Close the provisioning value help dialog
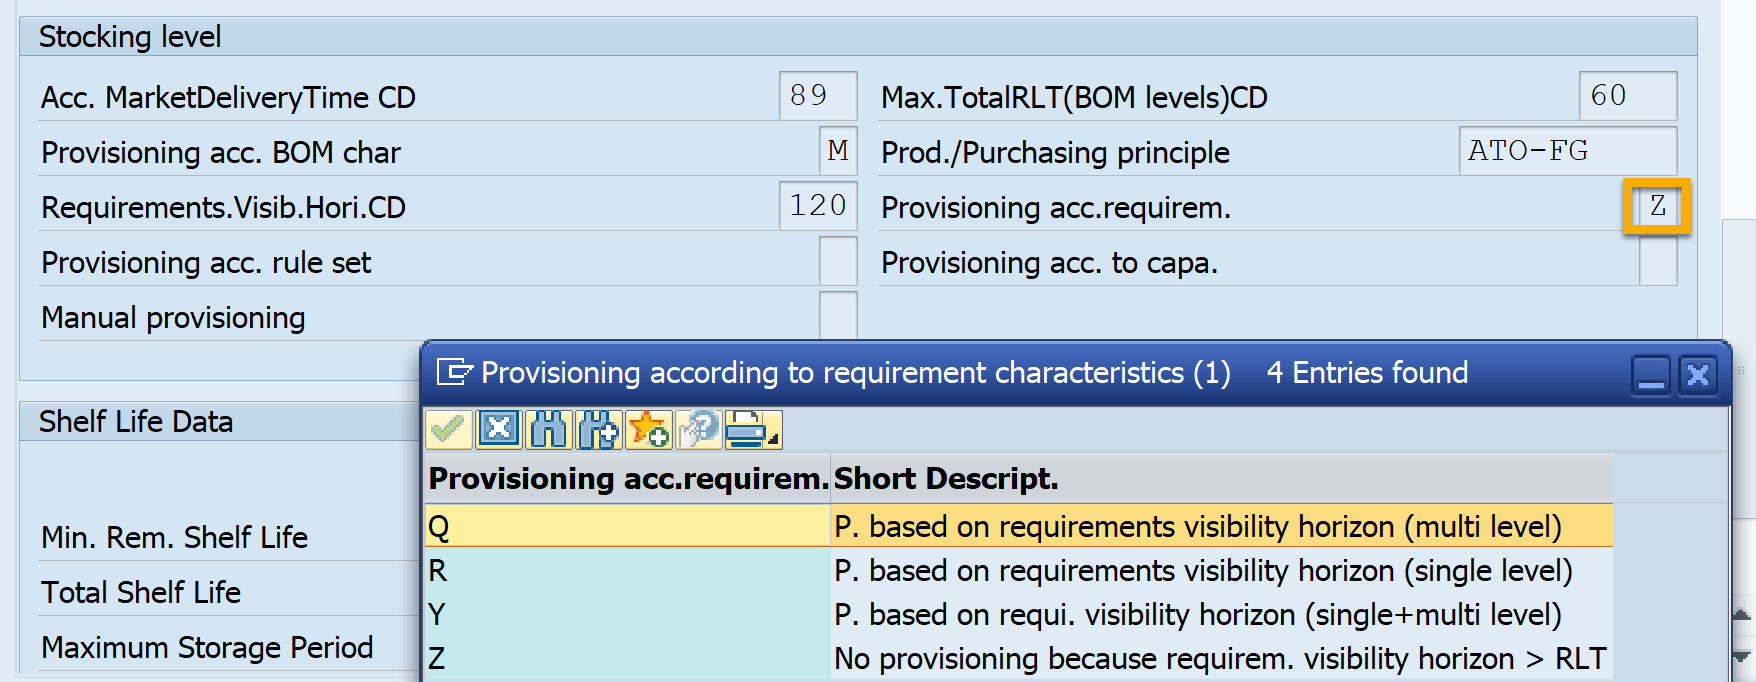 click(x=1698, y=375)
